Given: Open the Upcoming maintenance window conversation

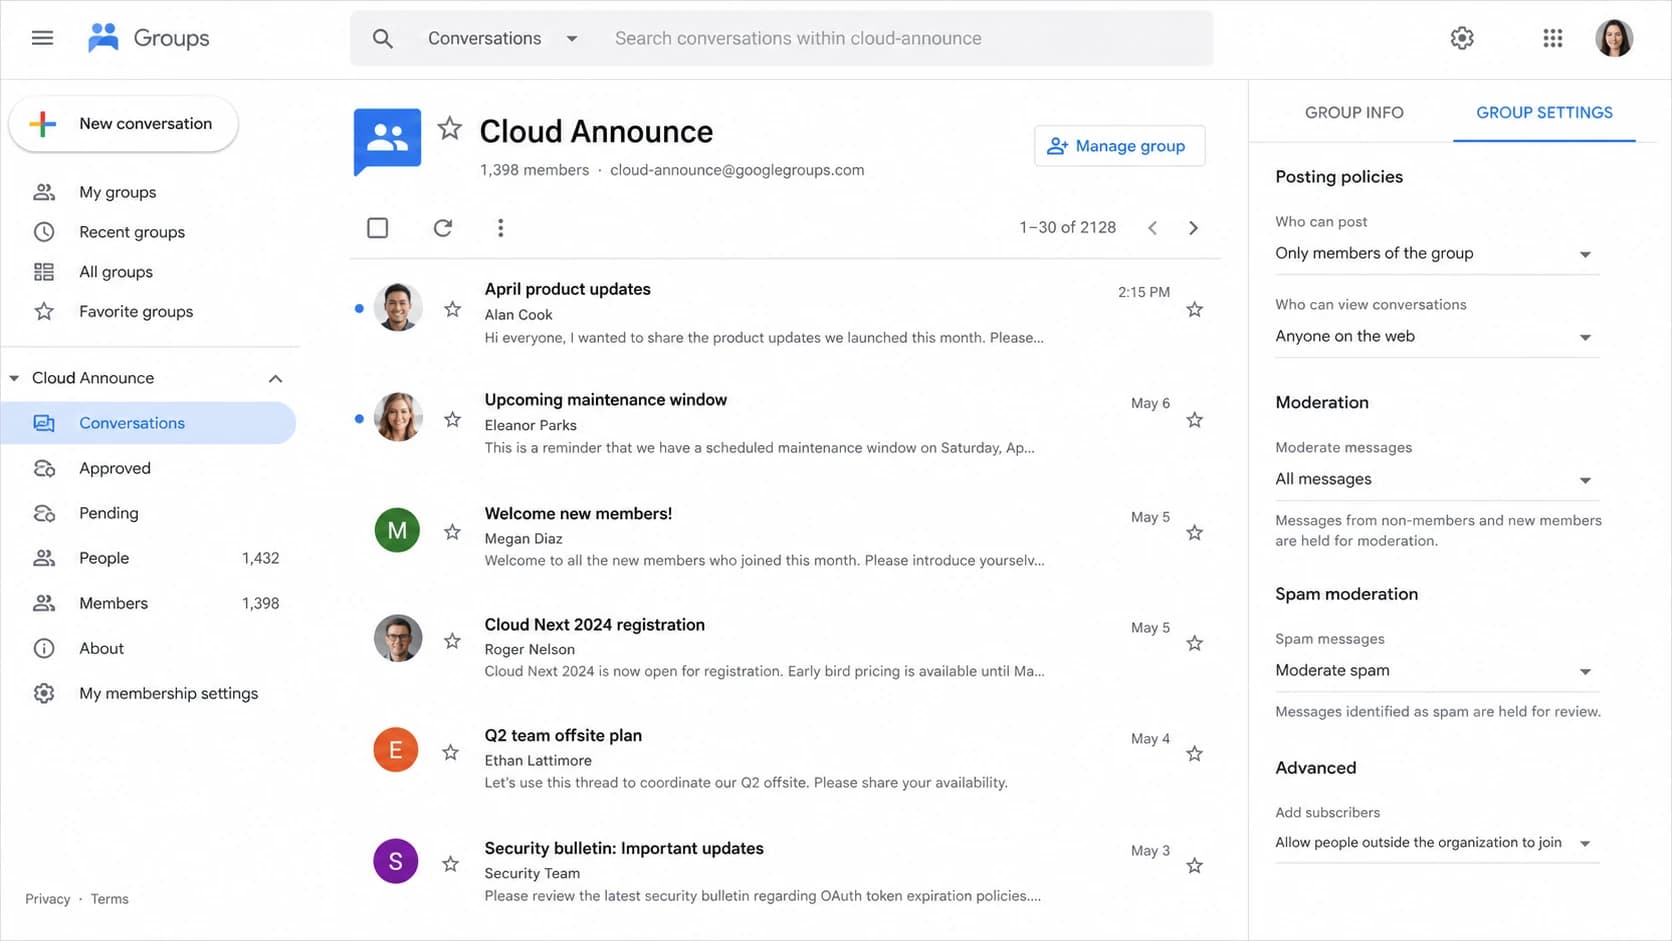Looking at the screenshot, I should 605,400.
